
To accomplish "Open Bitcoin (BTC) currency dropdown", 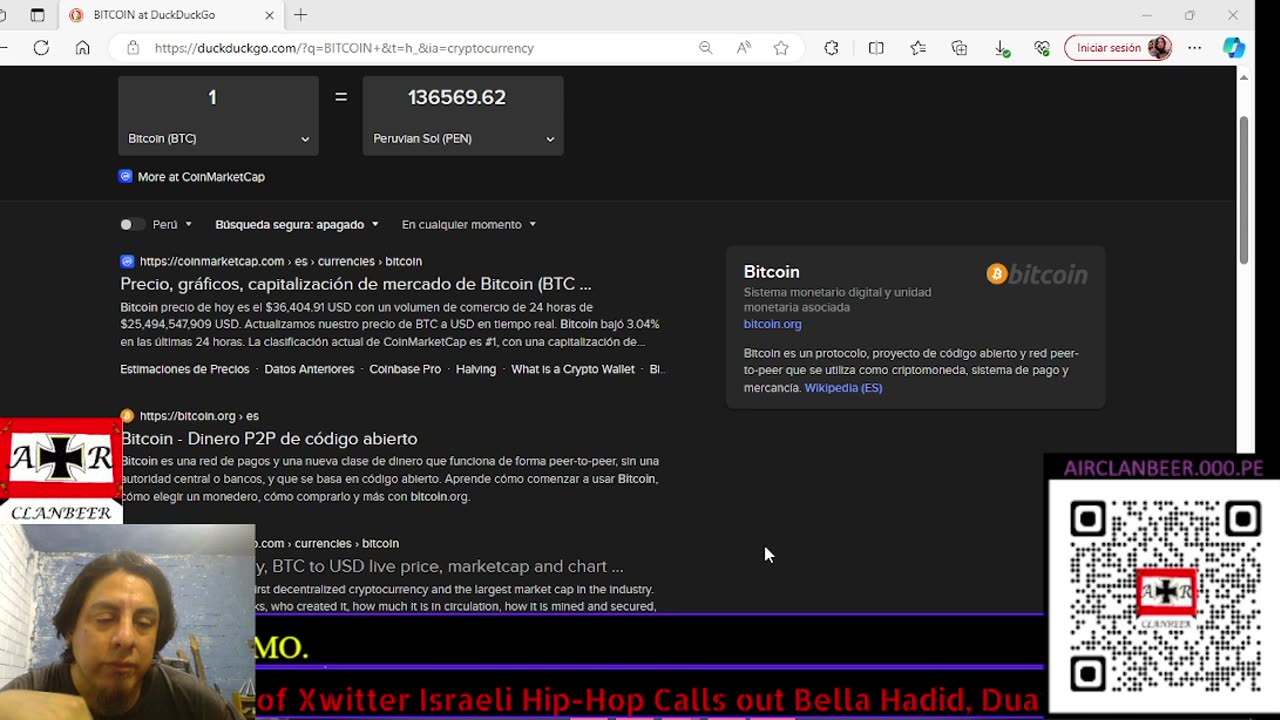I will tap(218, 139).
